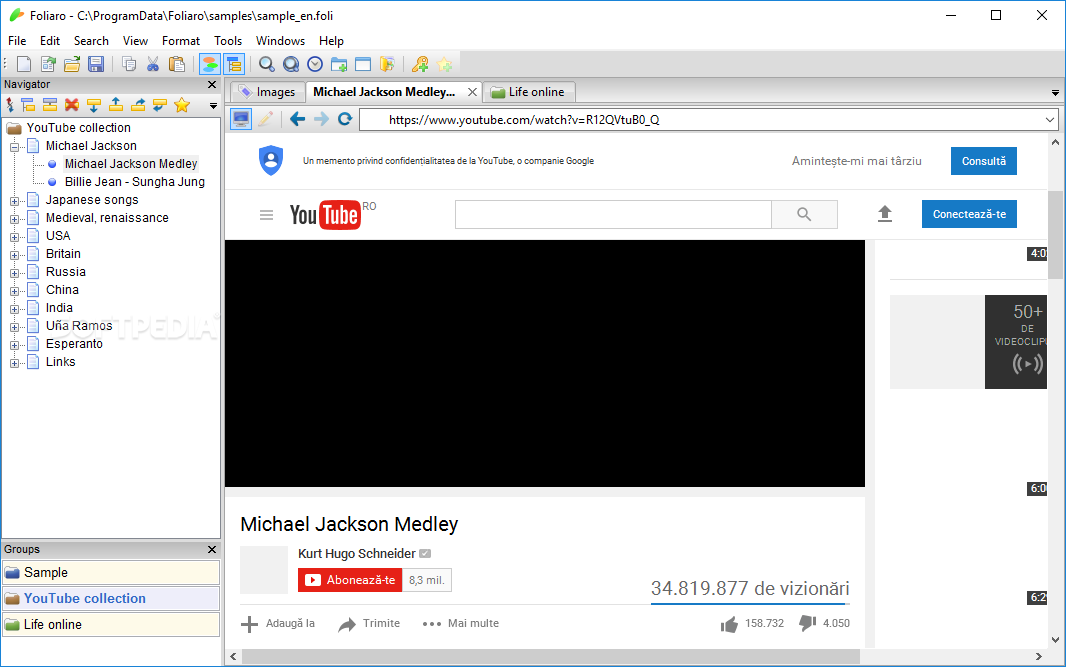Click the Conectează-te sign-in button

[x=969, y=214]
